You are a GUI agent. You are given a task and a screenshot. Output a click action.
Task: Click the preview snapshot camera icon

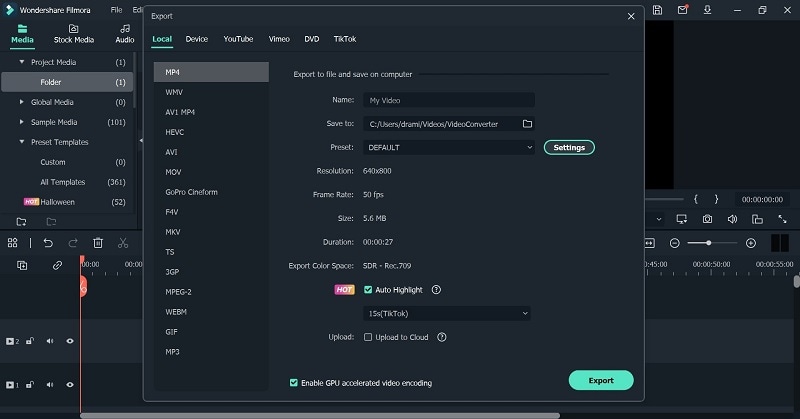click(707, 219)
